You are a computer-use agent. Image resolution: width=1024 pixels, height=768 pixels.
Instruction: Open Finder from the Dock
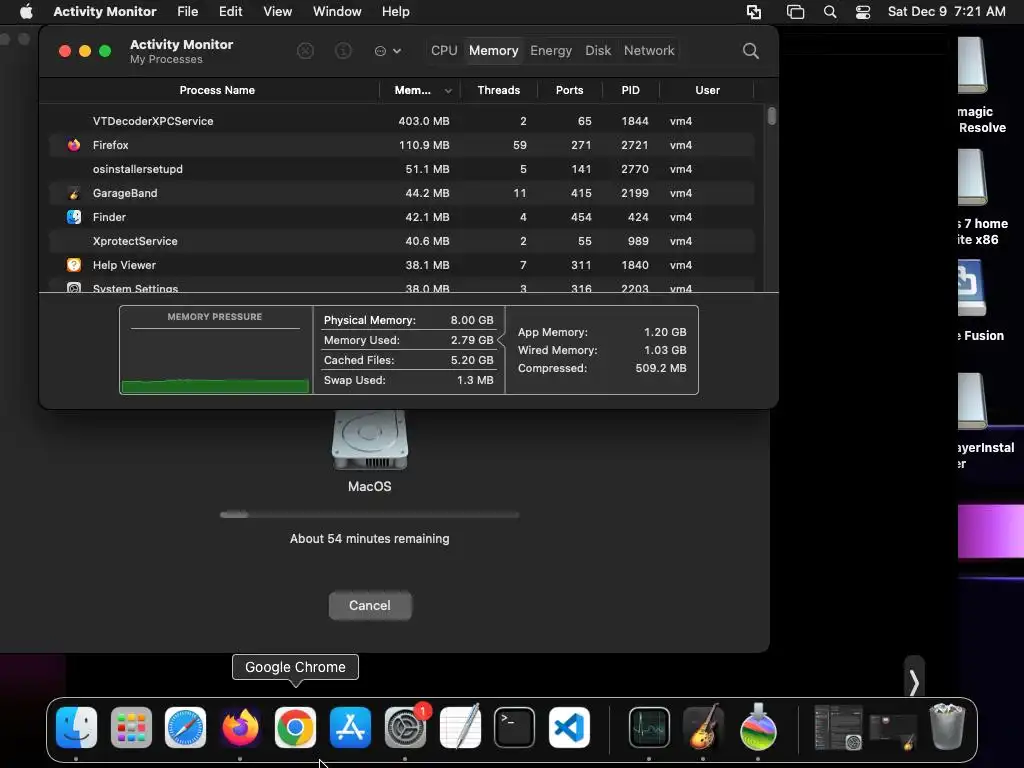(76, 727)
